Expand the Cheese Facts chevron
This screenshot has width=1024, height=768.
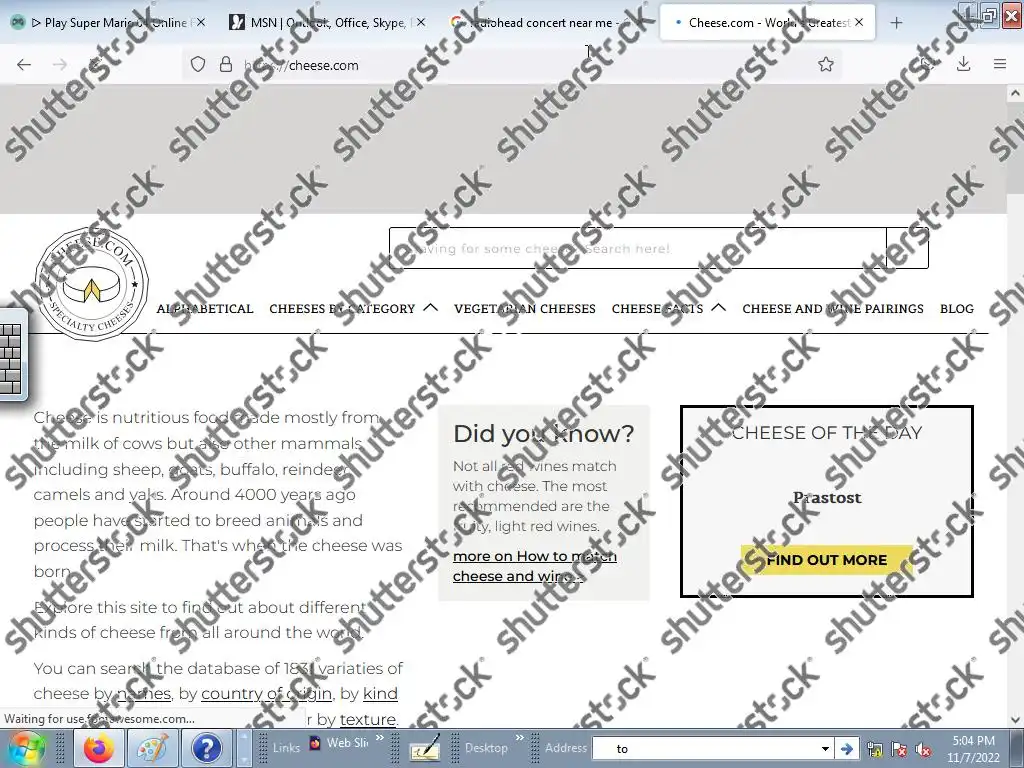tap(718, 308)
